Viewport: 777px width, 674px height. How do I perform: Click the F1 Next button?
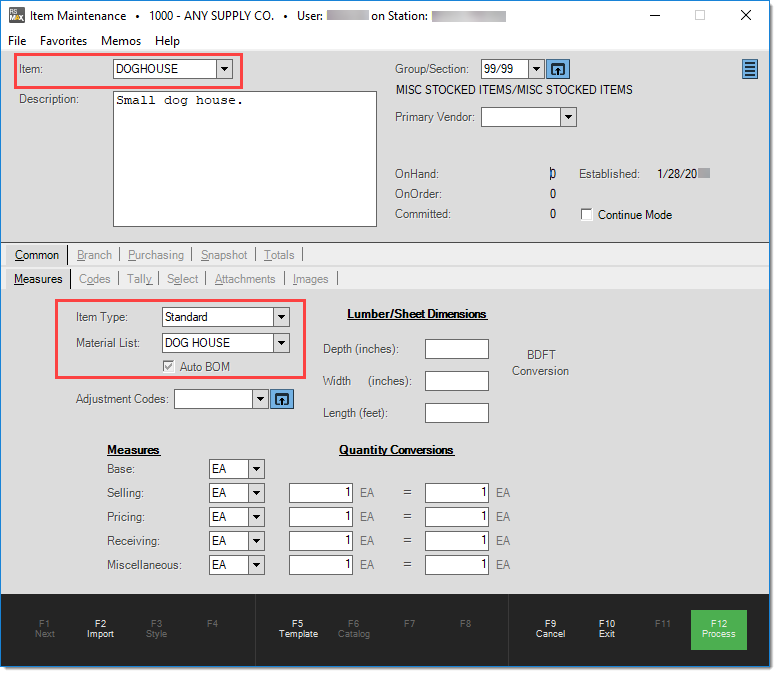(x=45, y=631)
